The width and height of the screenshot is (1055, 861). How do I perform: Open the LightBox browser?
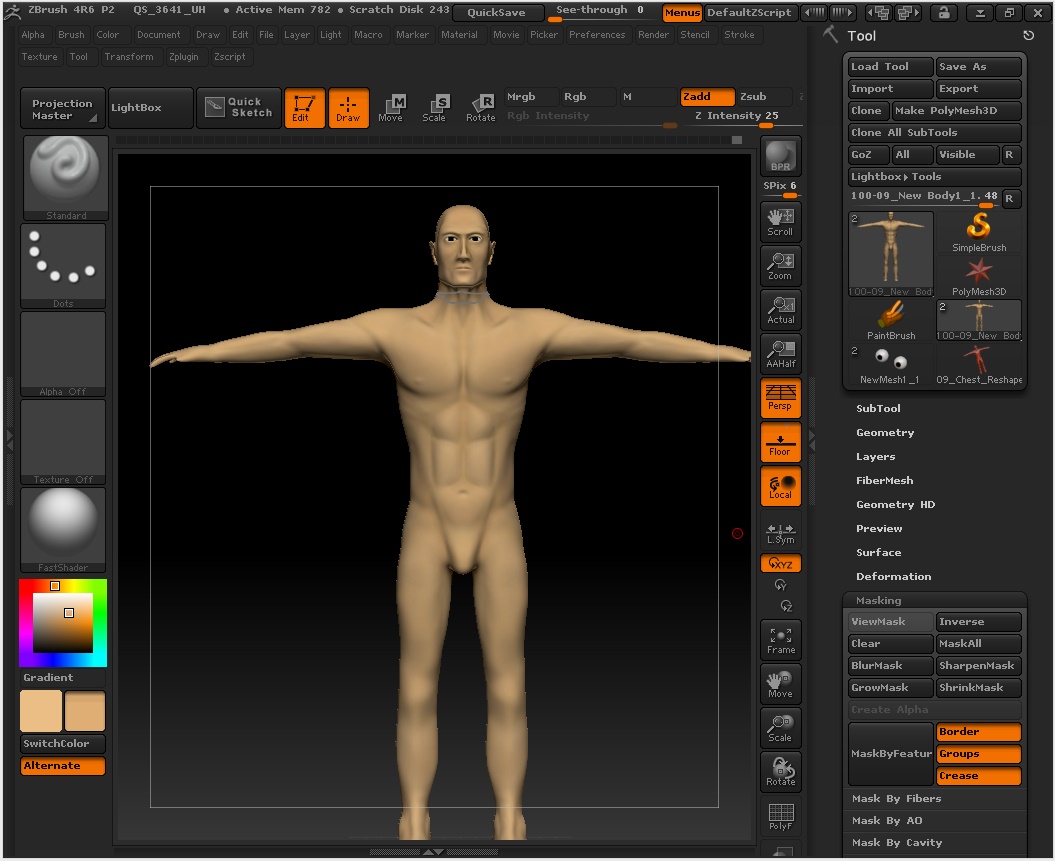pos(151,108)
